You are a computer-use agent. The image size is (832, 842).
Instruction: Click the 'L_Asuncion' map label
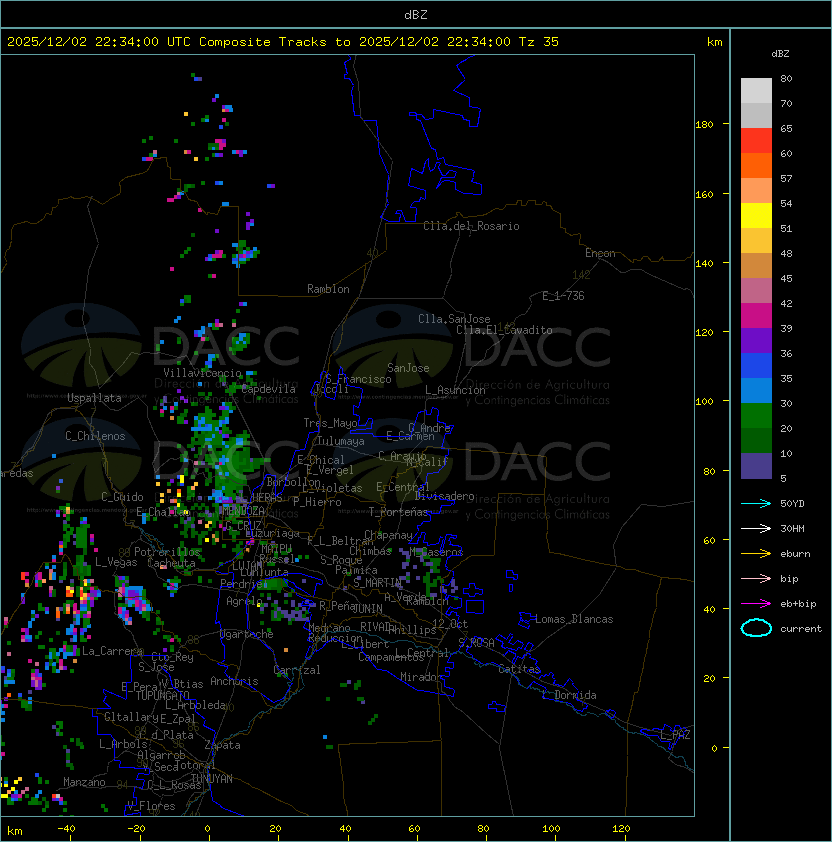click(455, 390)
